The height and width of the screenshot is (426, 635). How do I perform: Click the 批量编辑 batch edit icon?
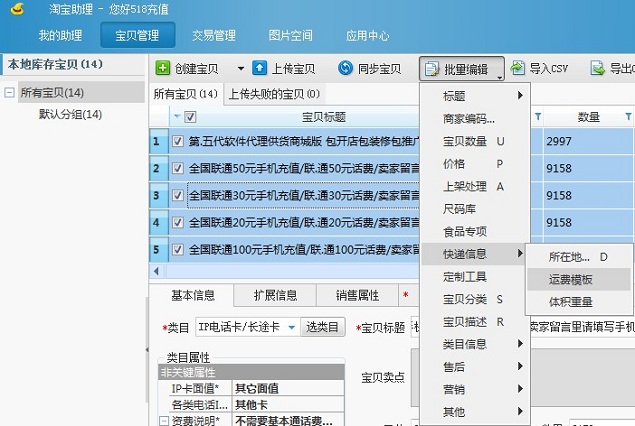click(x=431, y=69)
